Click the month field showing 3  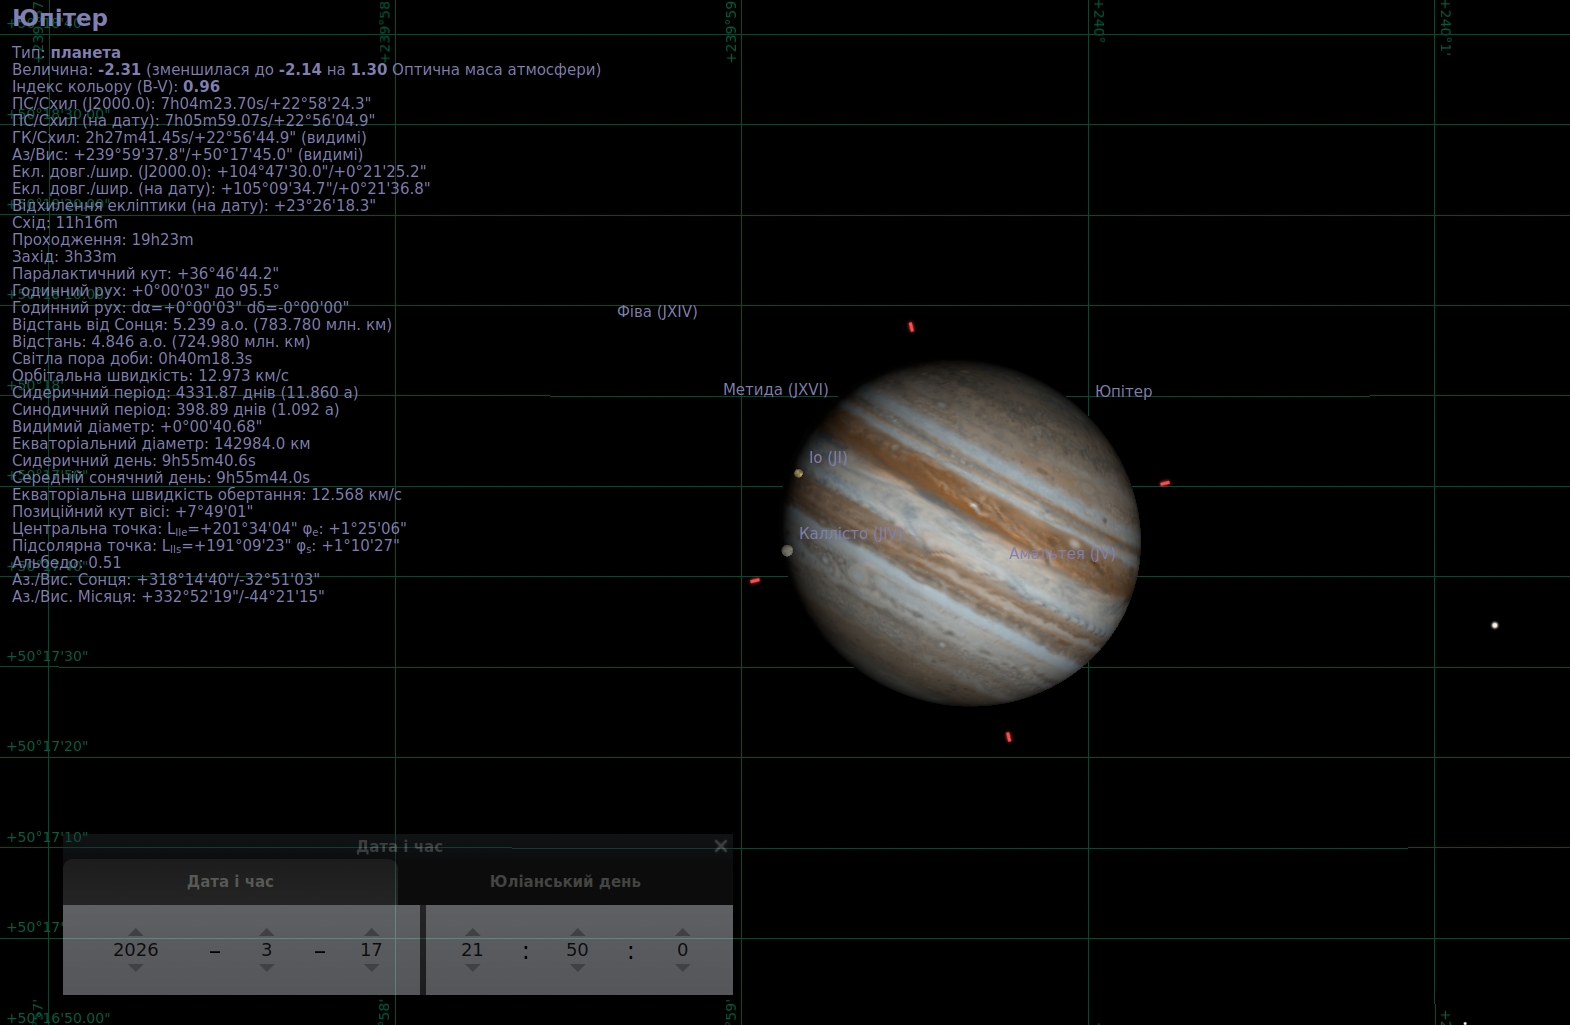point(266,950)
